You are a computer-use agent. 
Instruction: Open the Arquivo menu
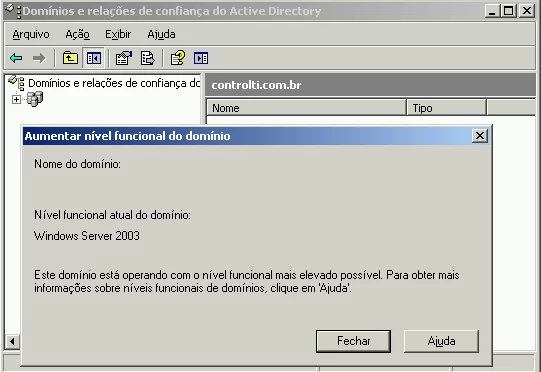(x=31, y=34)
